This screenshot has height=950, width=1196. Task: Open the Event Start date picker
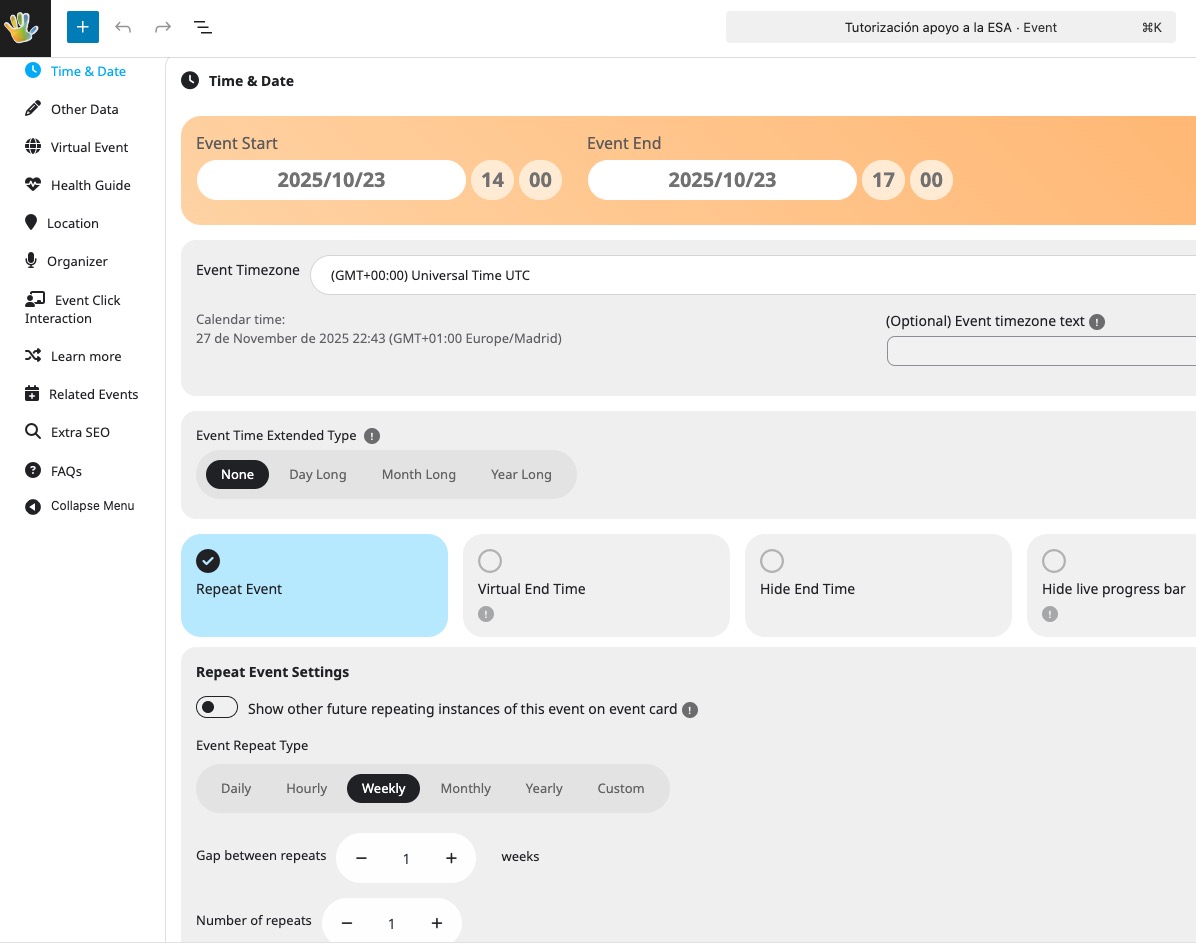coord(331,180)
